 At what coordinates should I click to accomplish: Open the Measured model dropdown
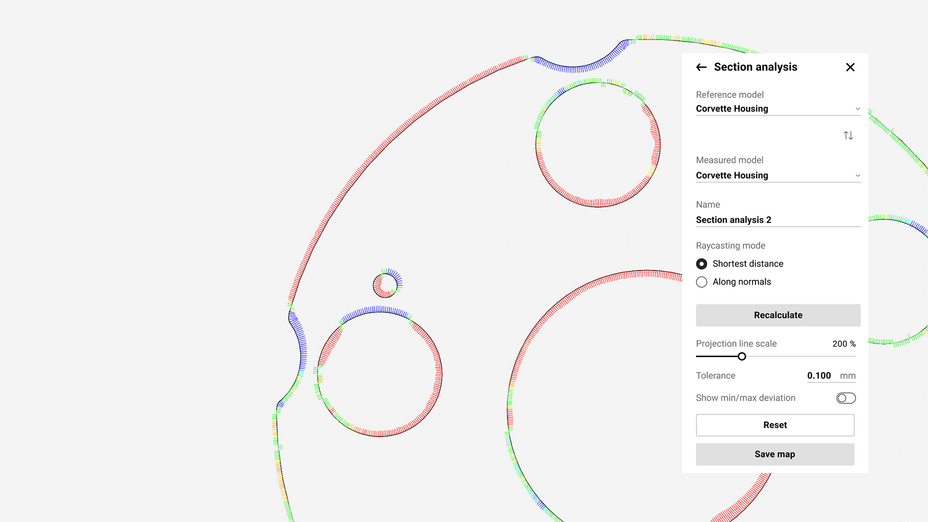click(x=778, y=175)
